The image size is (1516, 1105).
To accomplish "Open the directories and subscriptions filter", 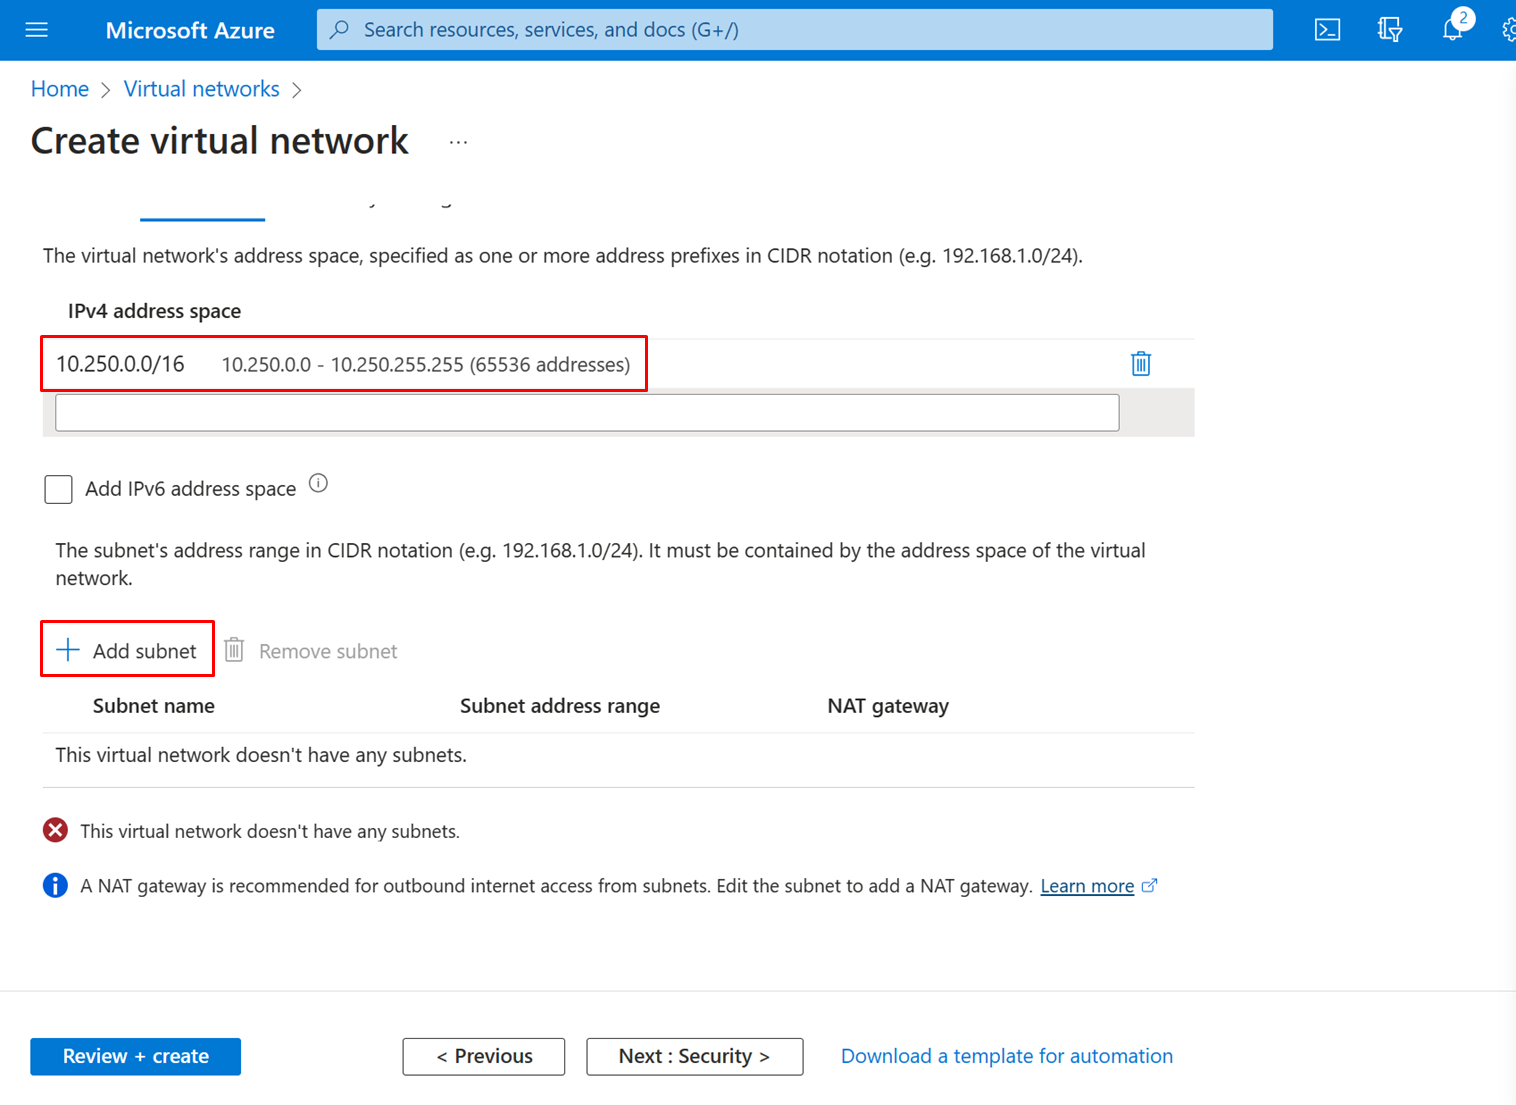I will [x=1389, y=29].
